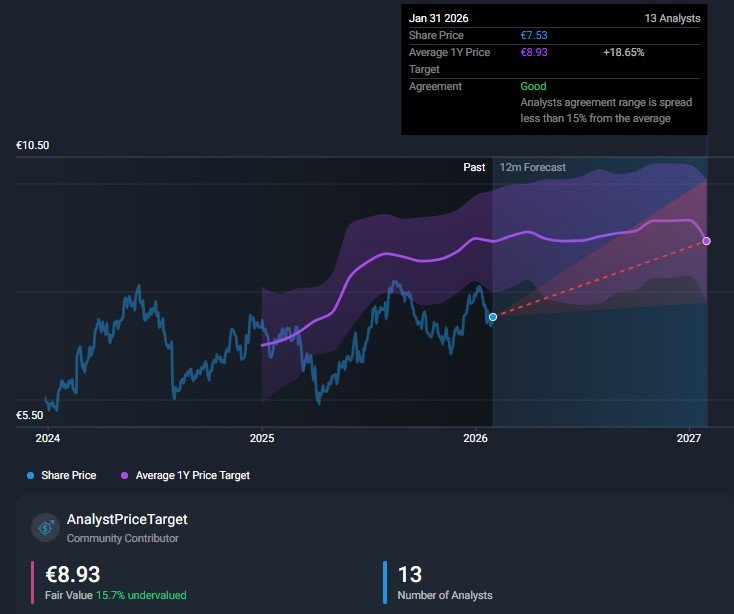Click the Community Contributor subtitle

pyautogui.click(x=122, y=538)
